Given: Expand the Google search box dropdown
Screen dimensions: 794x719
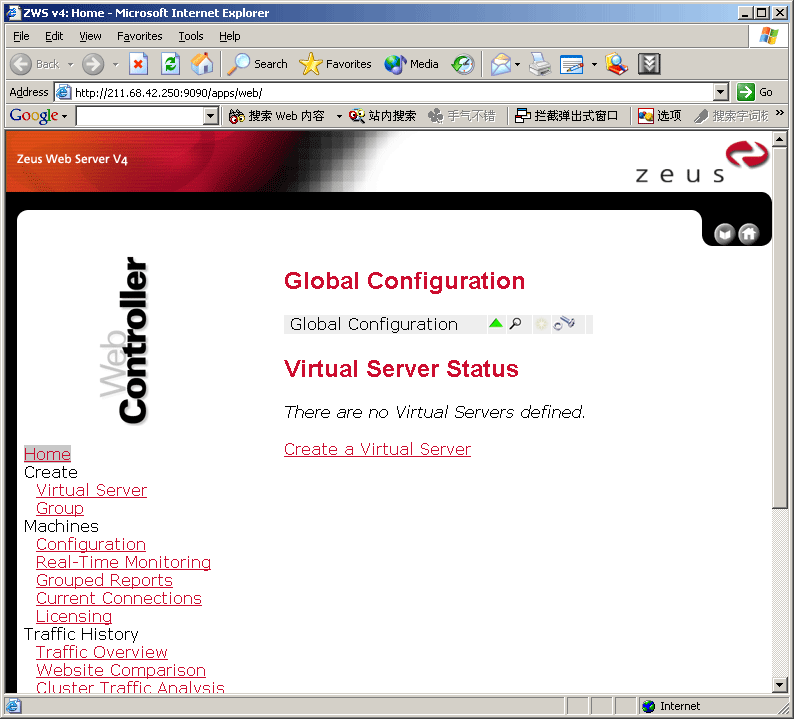Looking at the screenshot, I should pyautogui.click(x=211, y=116).
